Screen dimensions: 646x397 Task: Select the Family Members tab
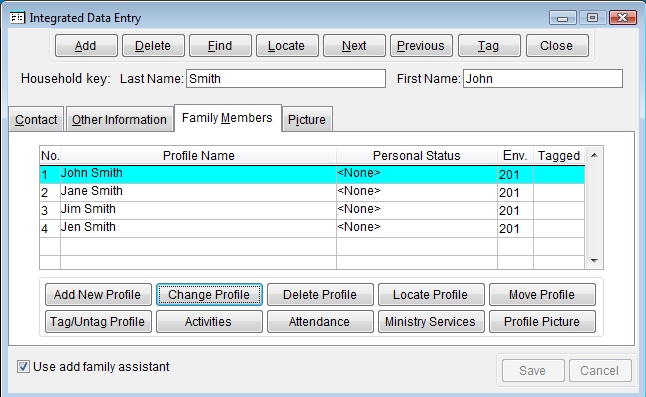point(228,118)
